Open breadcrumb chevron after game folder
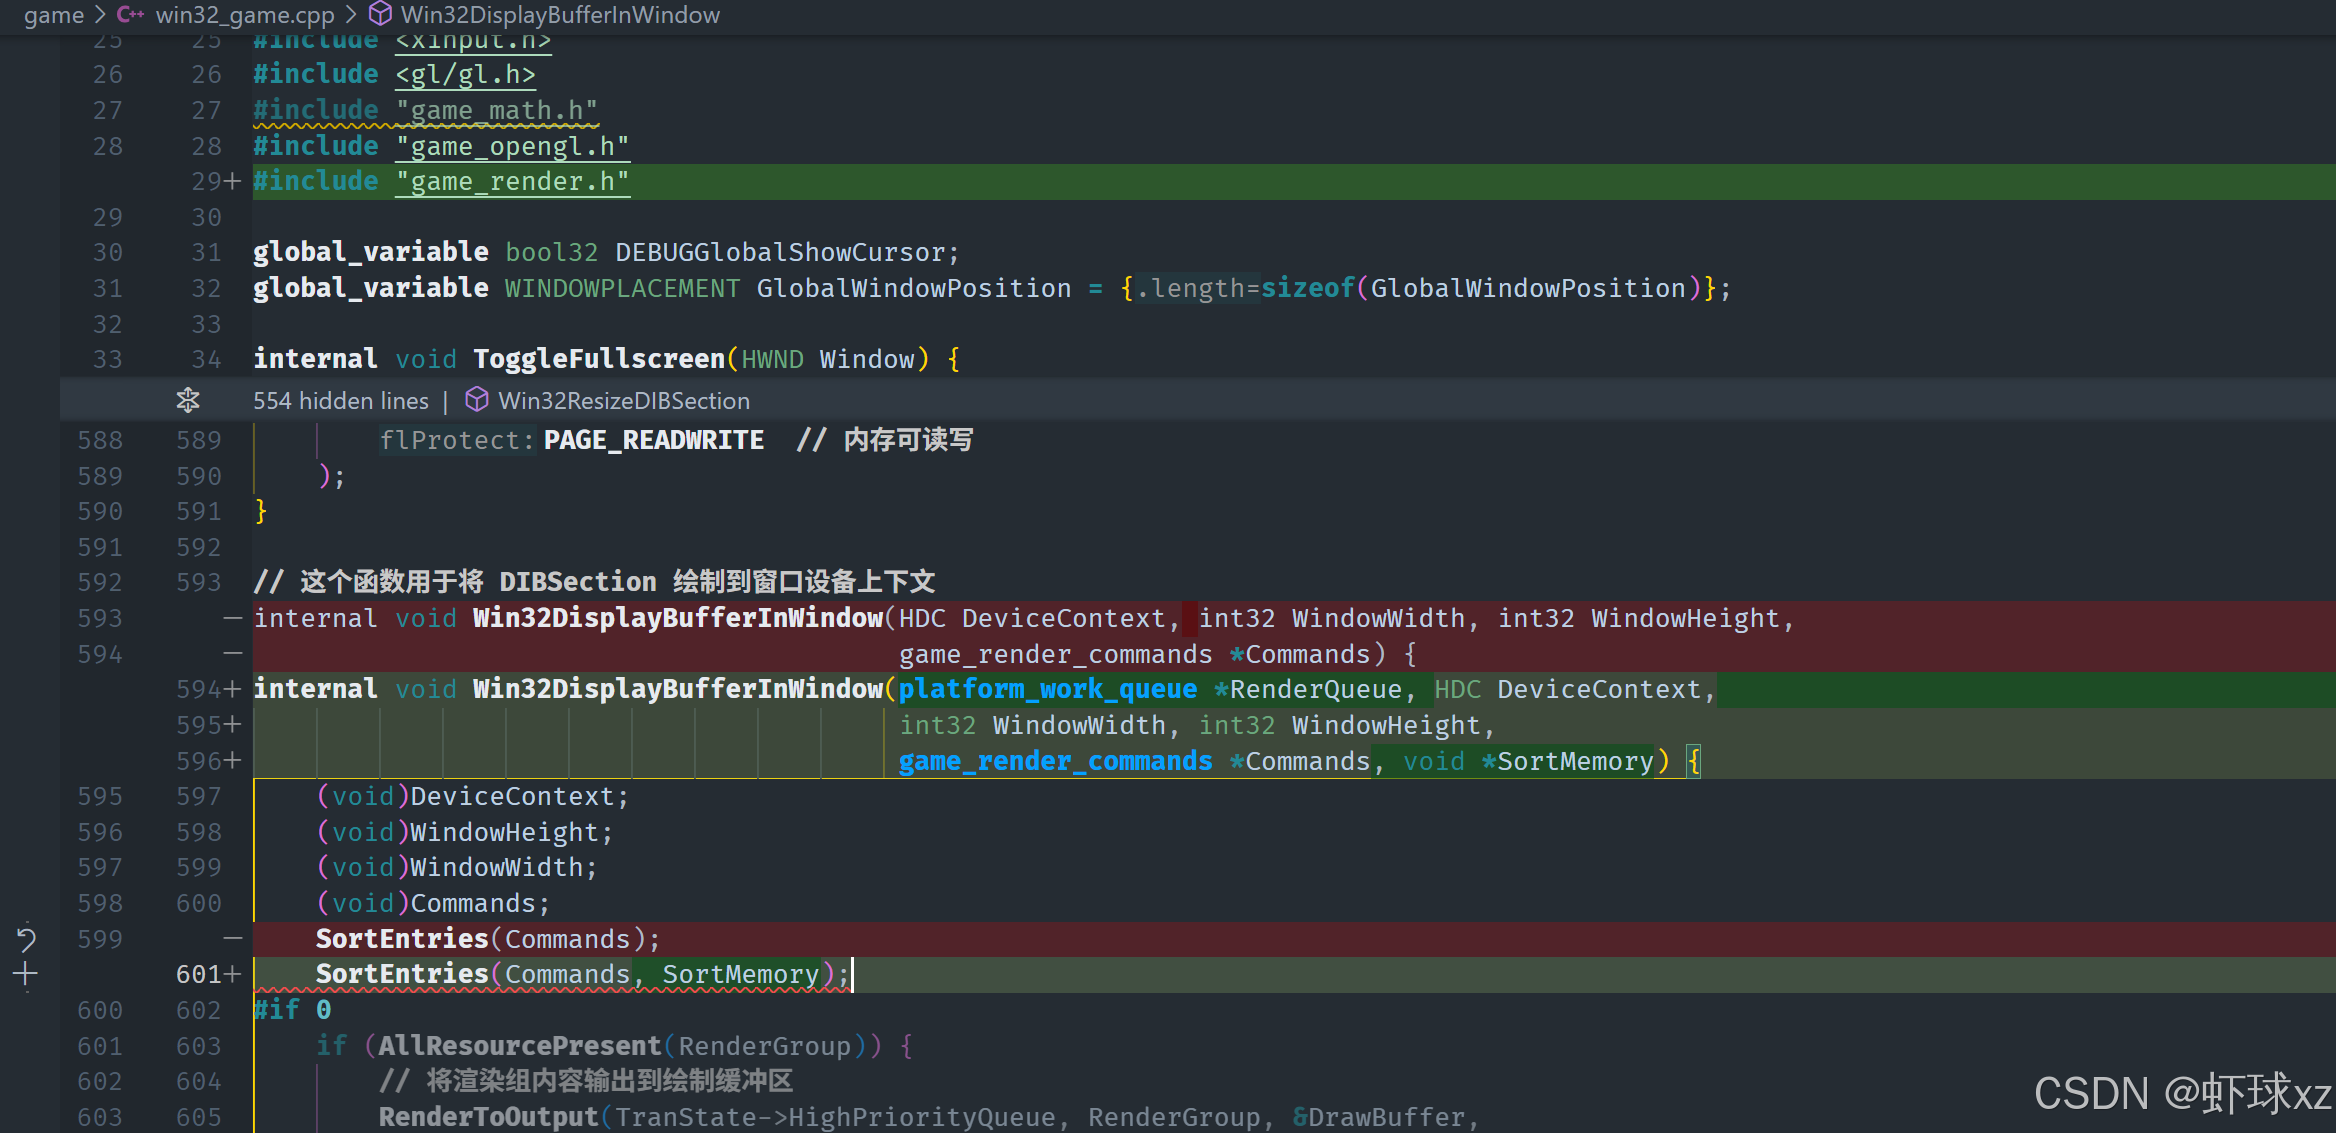 click(100, 15)
